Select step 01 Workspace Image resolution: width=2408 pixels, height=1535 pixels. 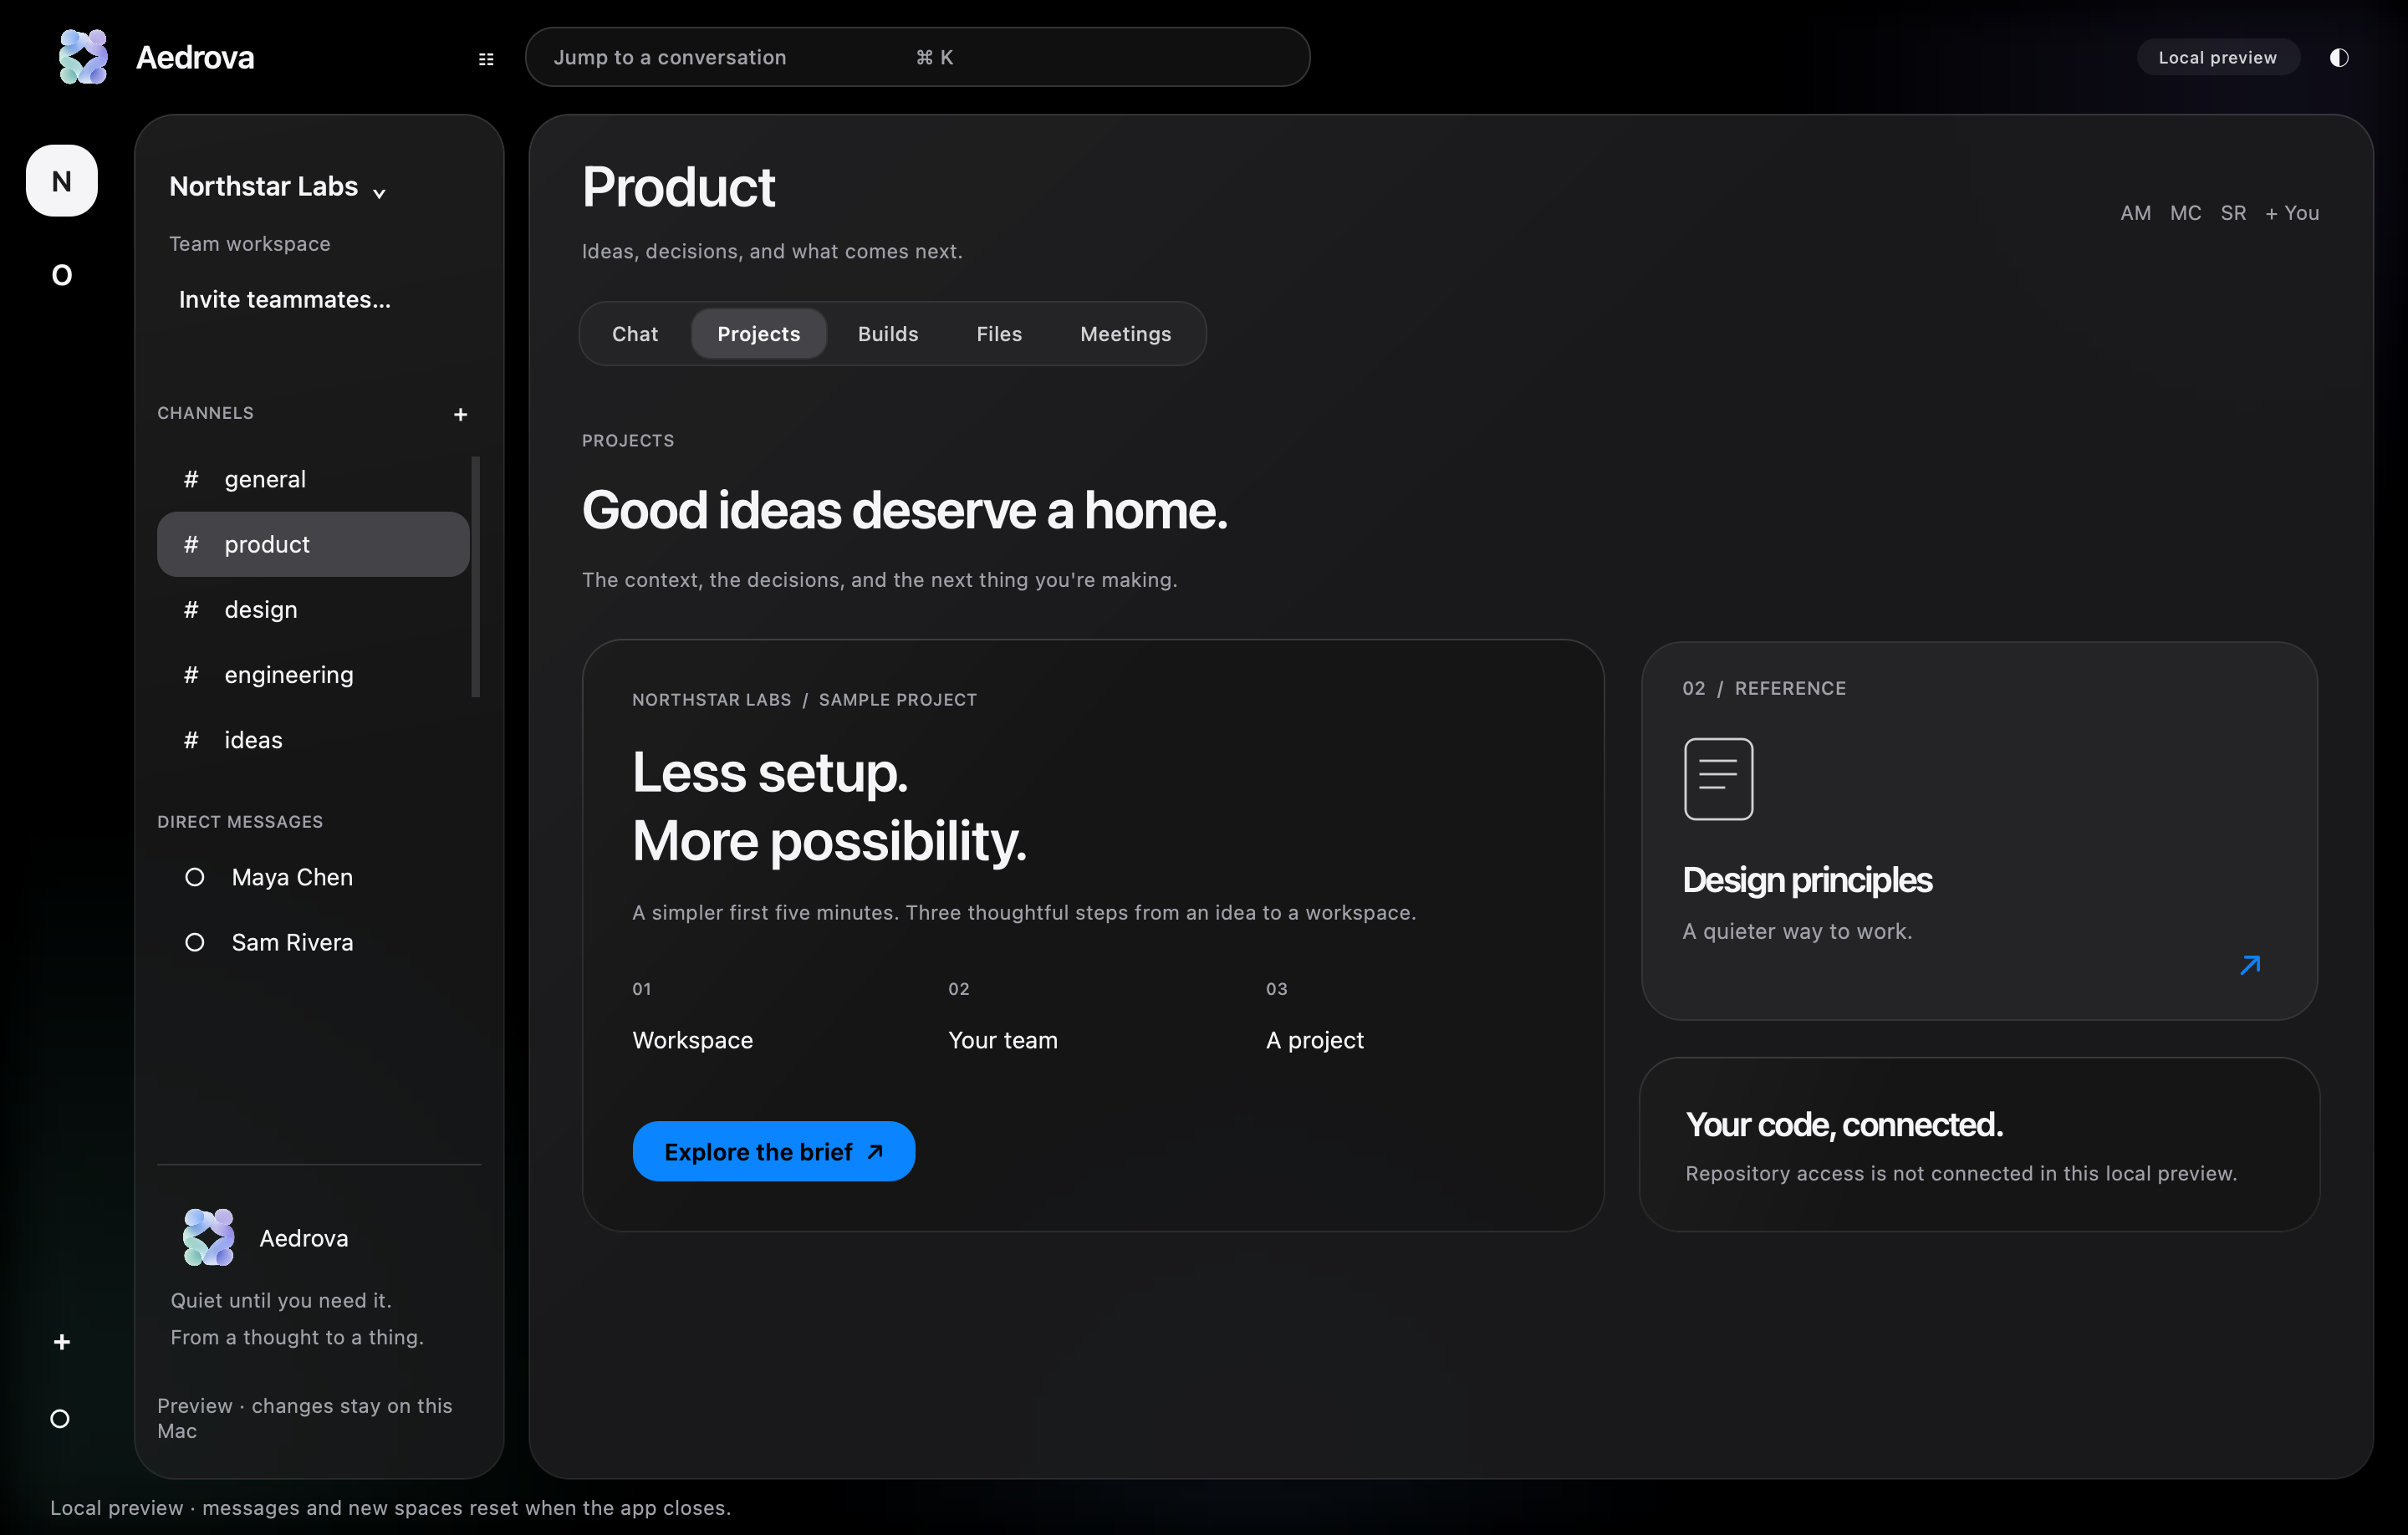pos(692,1016)
